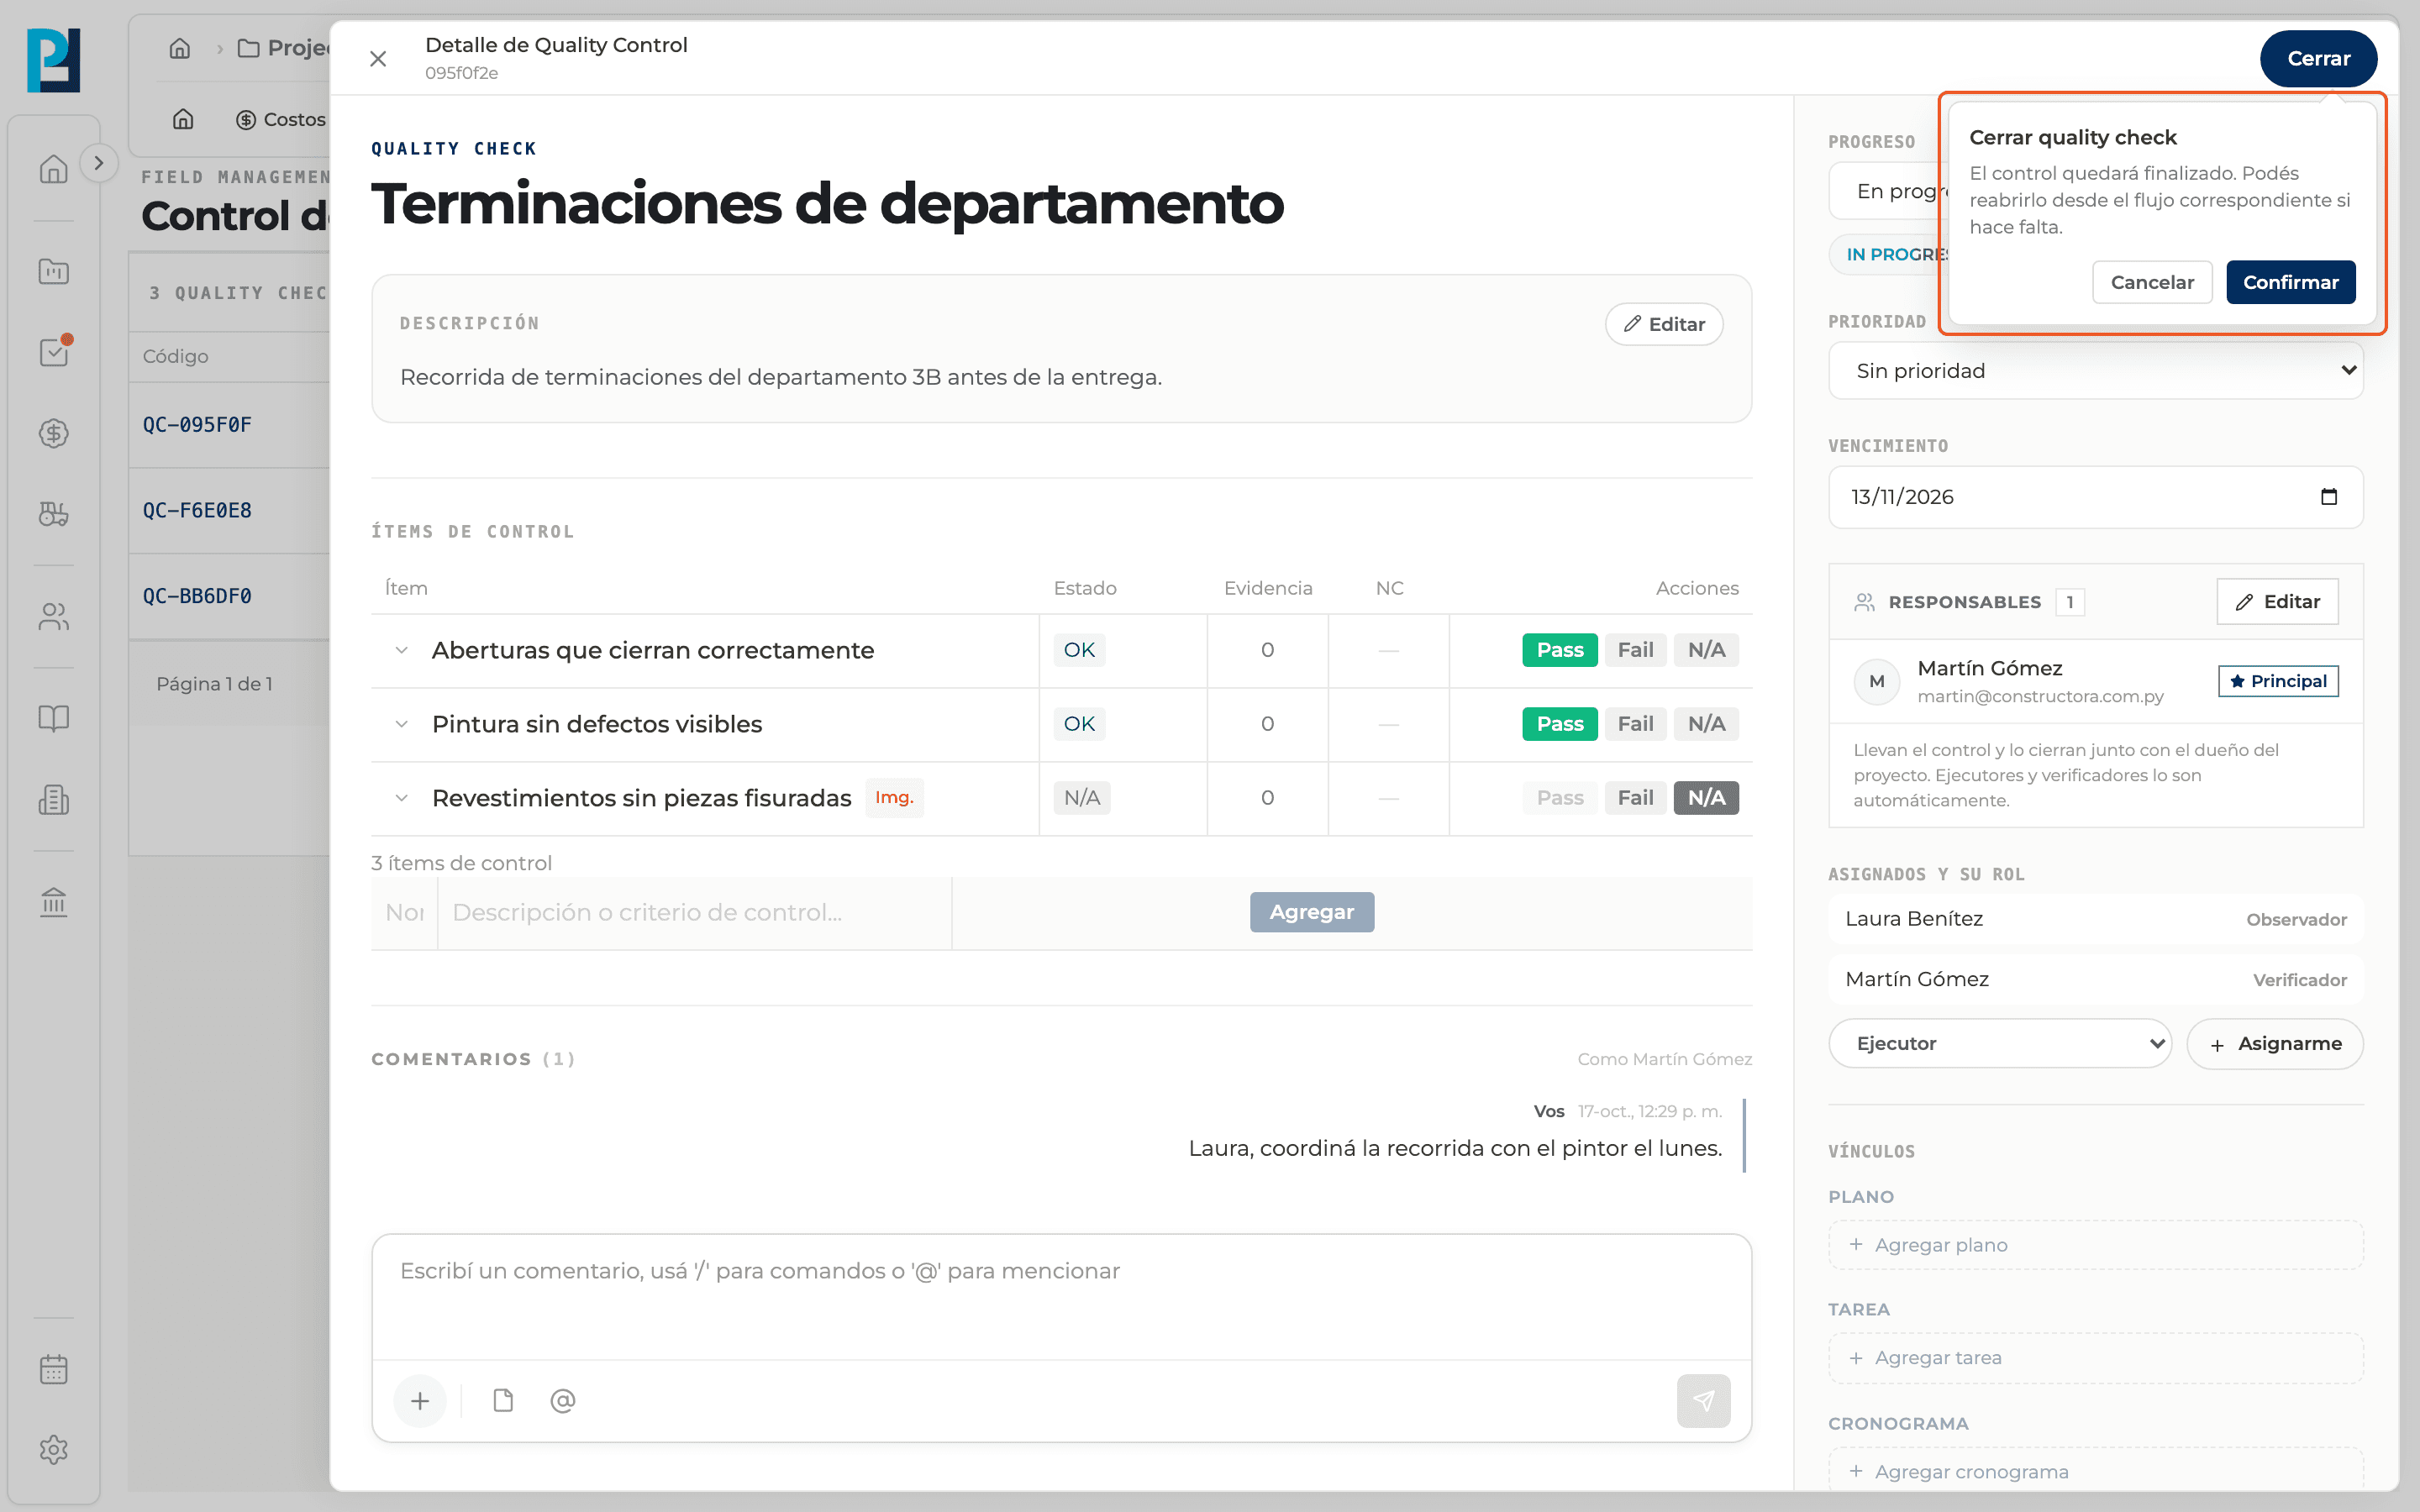
Task: Close the Quality Control detail with X
Action: (378, 59)
